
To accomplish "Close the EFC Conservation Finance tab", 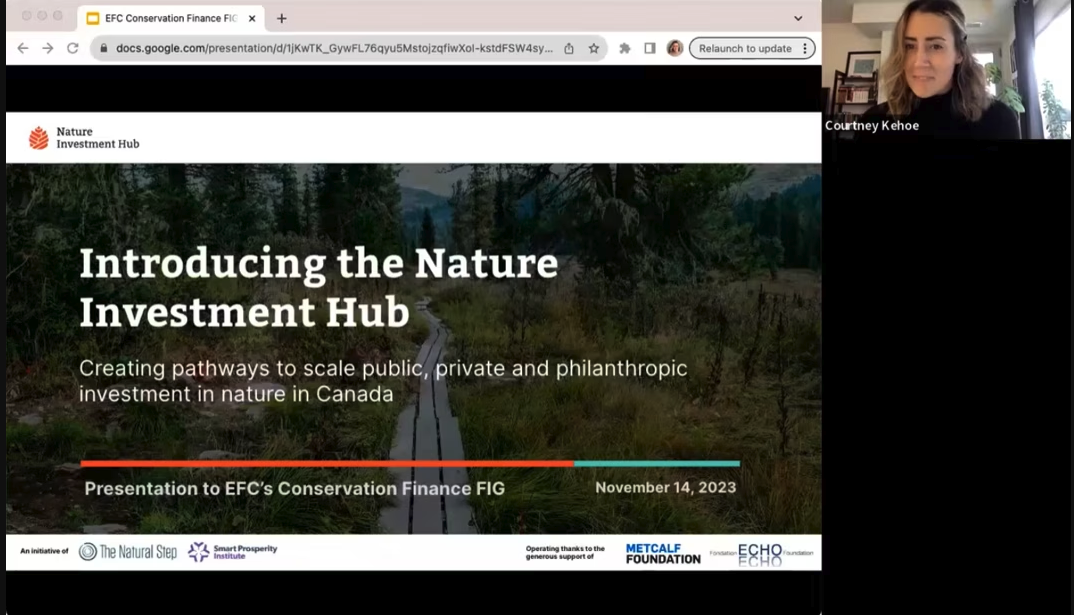I will pyautogui.click(x=252, y=18).
